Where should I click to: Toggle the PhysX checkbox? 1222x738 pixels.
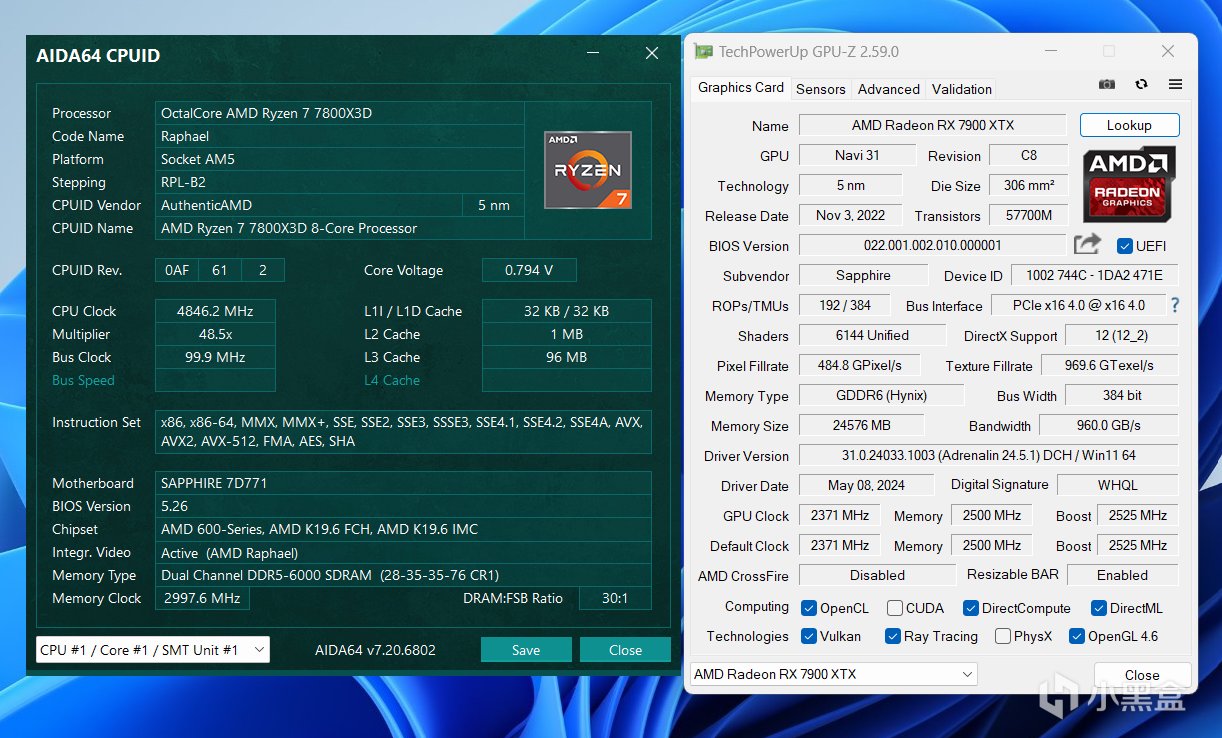tap(1002, 636)
